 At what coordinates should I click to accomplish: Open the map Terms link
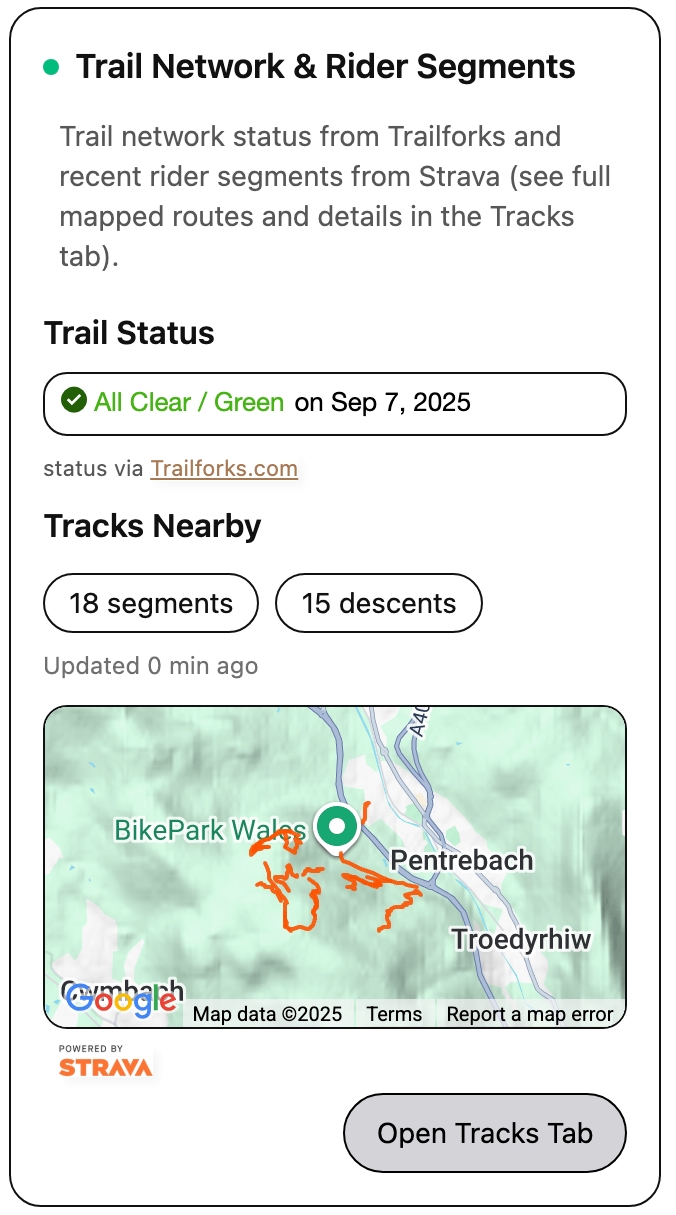tap(394, 1014)
